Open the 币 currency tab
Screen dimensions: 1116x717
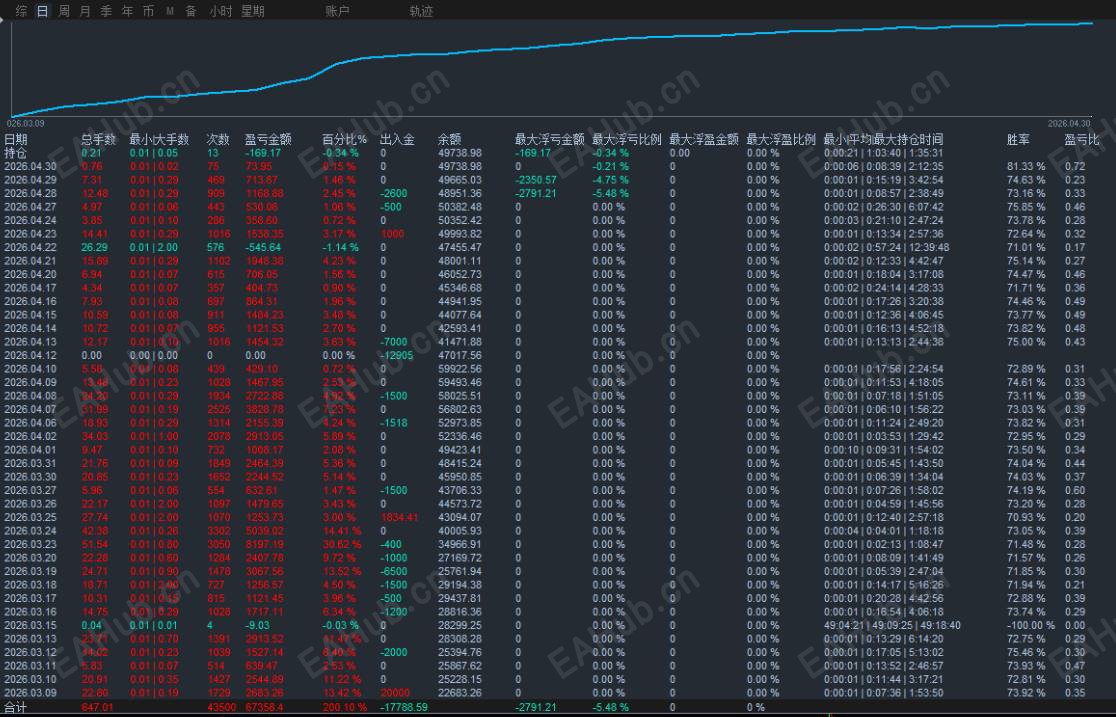[148, 11]
